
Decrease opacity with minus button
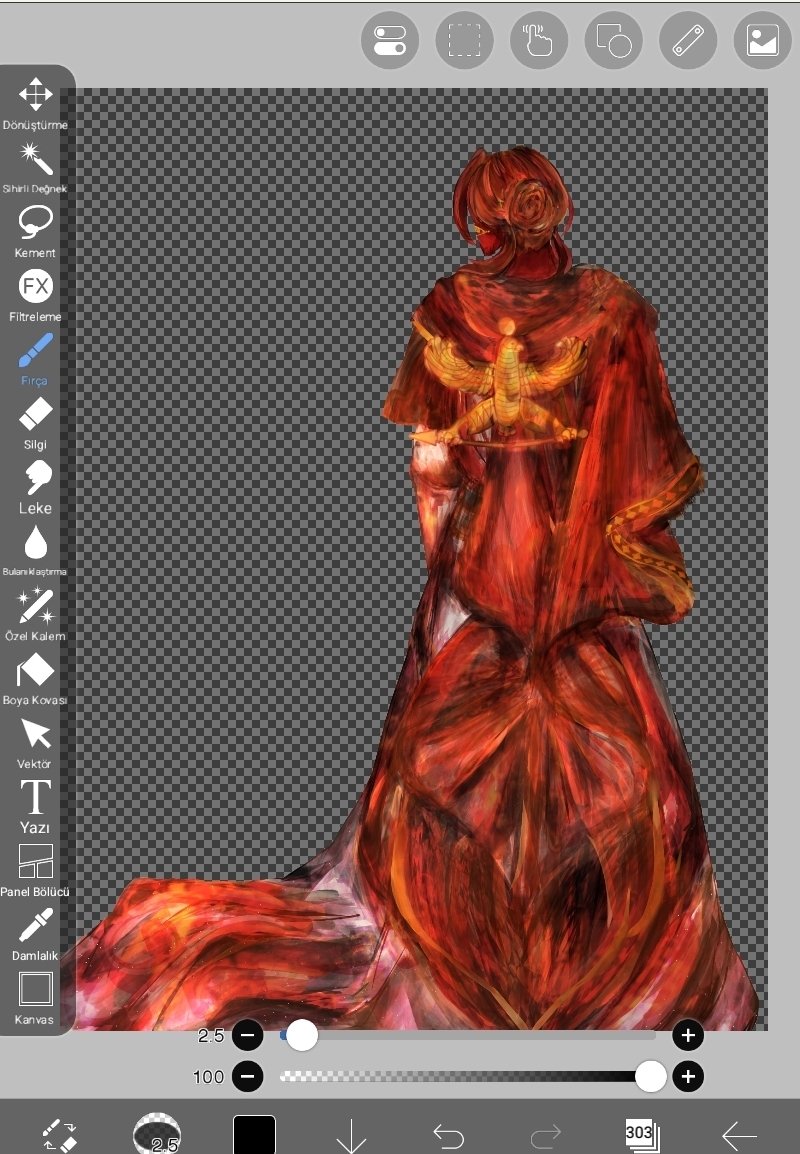(x=248, y=1077)
